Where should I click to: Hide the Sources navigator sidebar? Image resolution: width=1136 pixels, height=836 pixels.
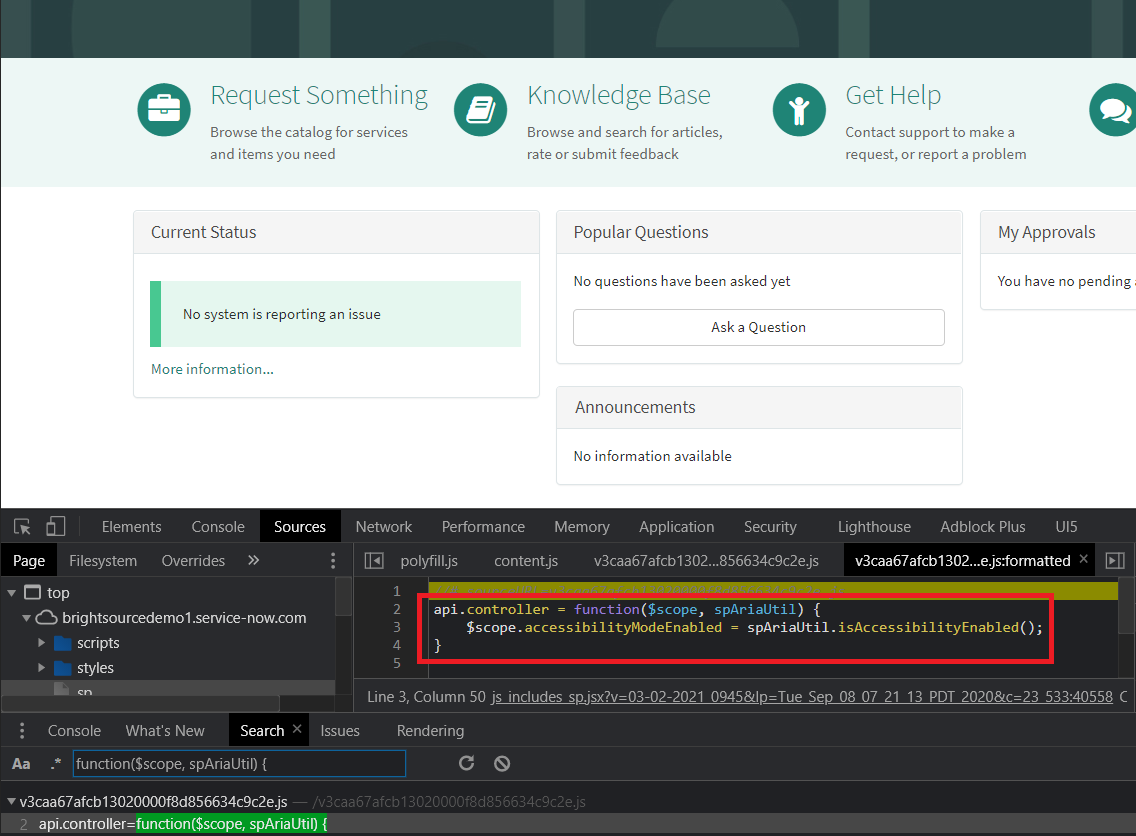pos(373,561)
